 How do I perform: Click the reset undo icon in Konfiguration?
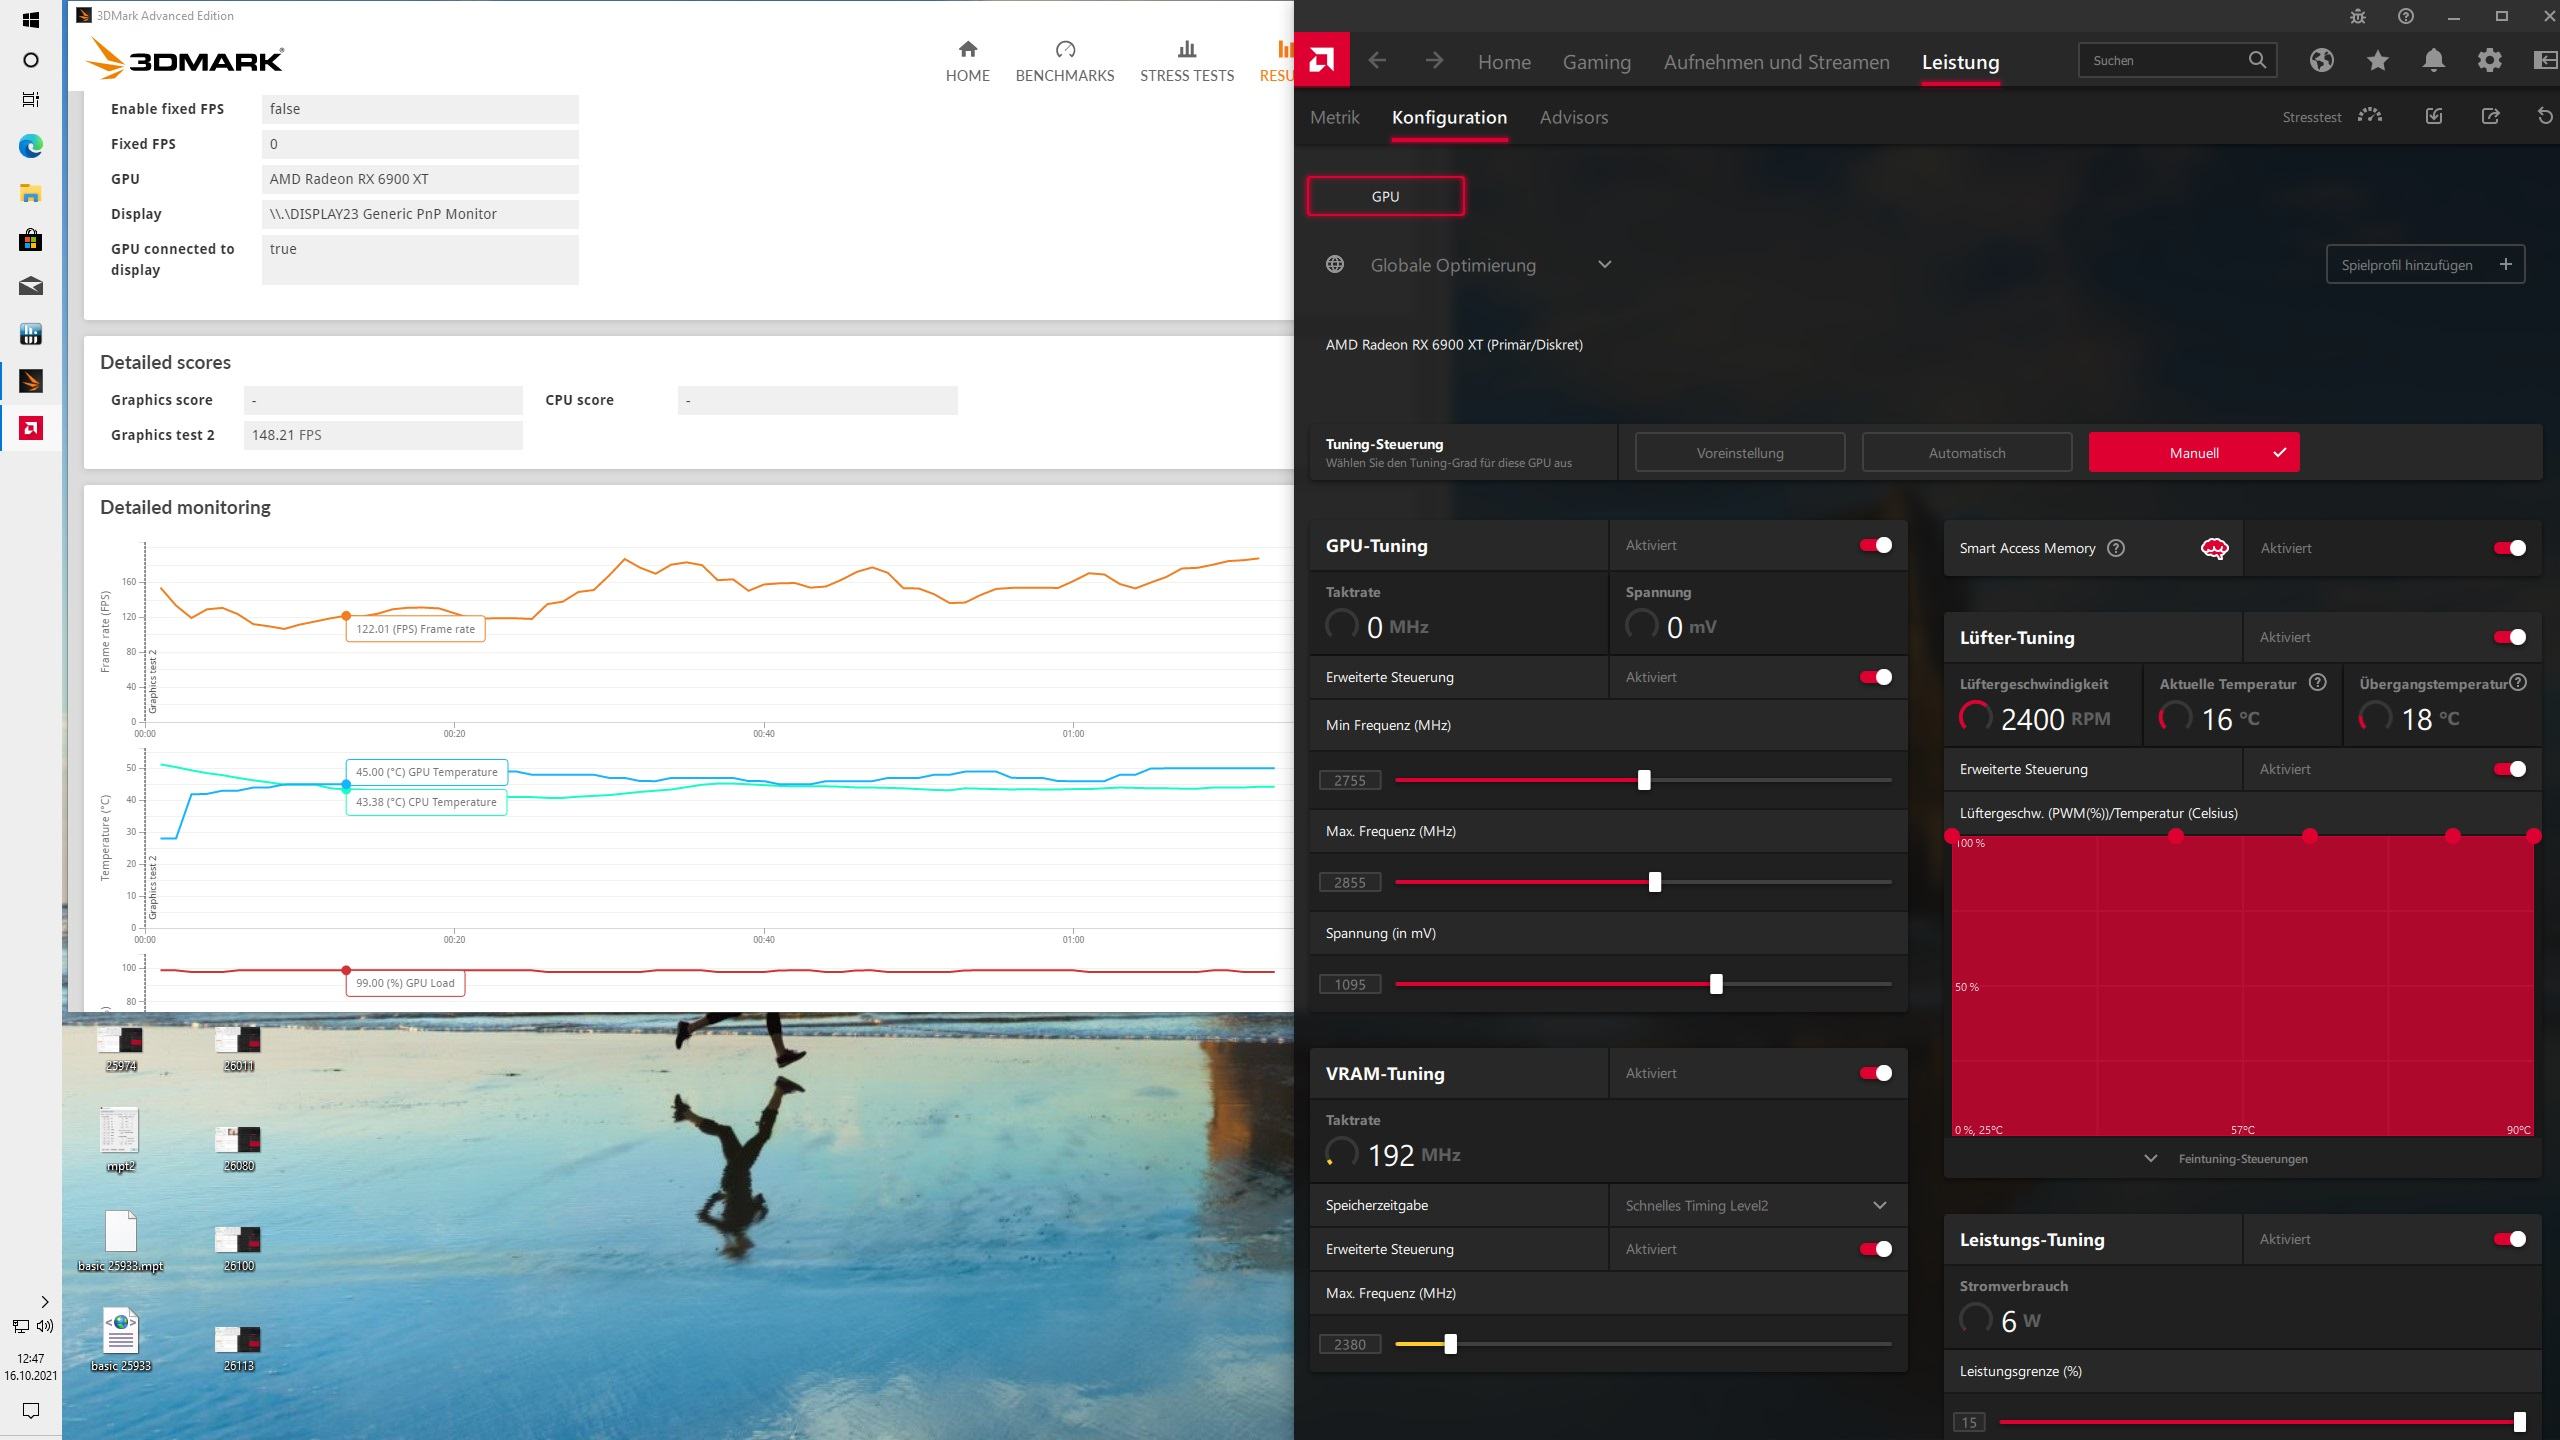(x=2545, y=116)
